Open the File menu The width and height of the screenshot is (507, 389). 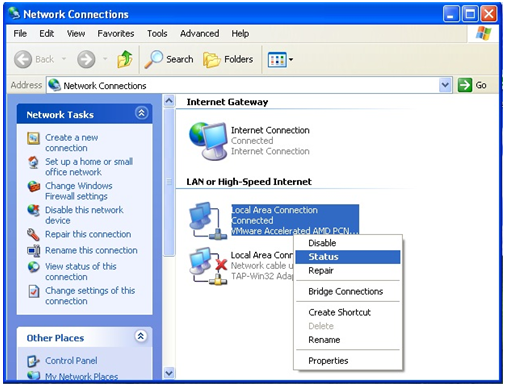[x=20, y=34]
